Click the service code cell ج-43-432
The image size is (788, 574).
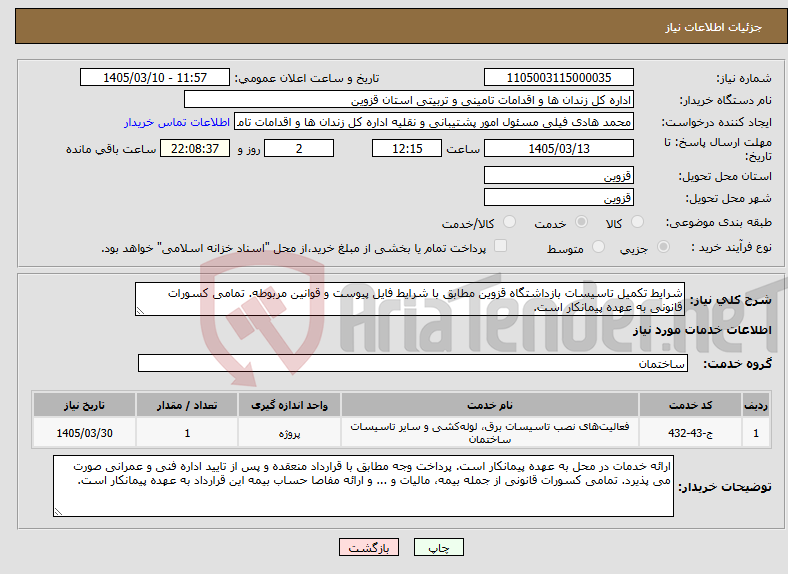point(691,432)
